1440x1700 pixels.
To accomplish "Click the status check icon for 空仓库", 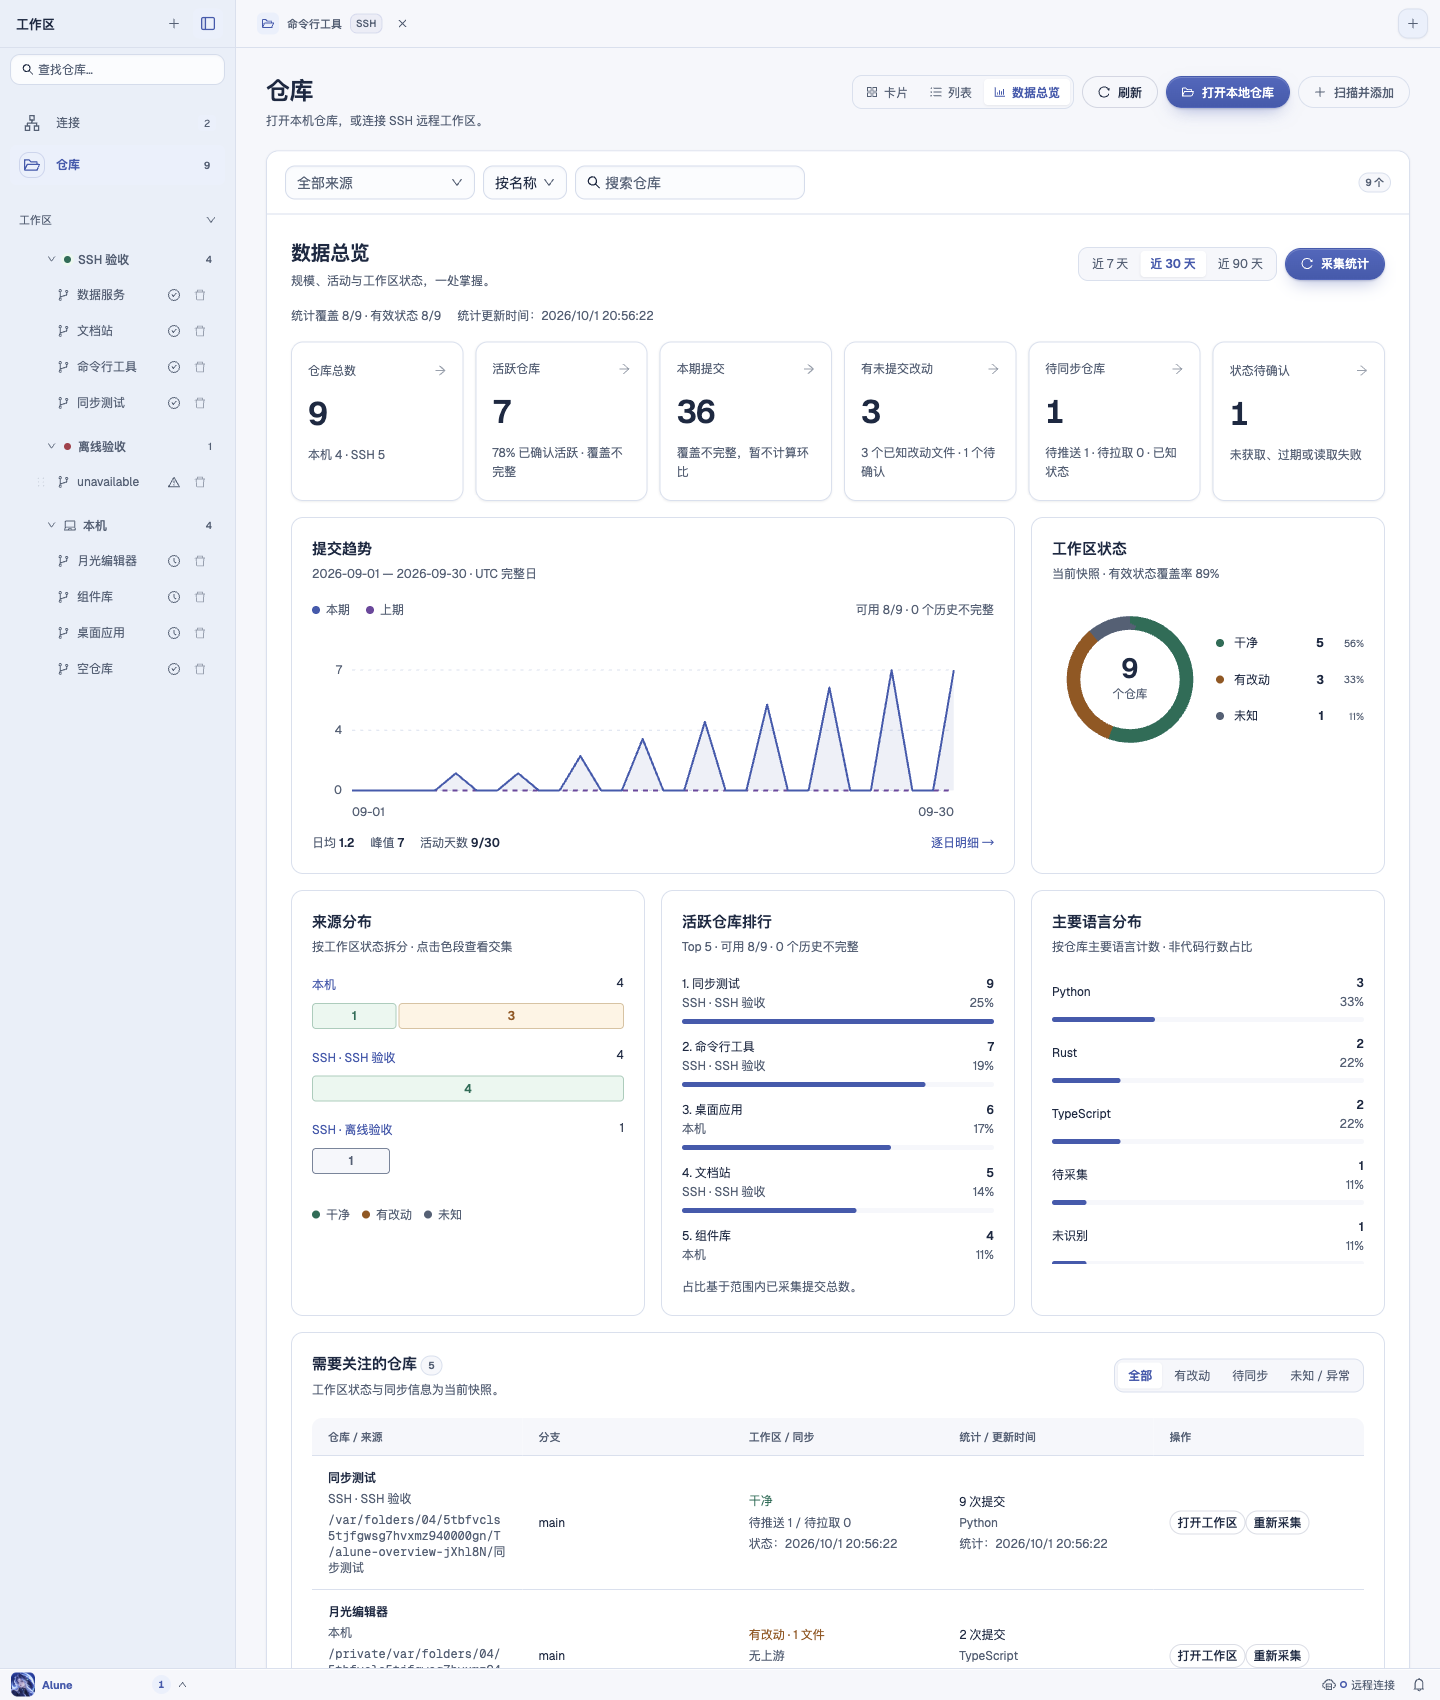I will [174, 669].
